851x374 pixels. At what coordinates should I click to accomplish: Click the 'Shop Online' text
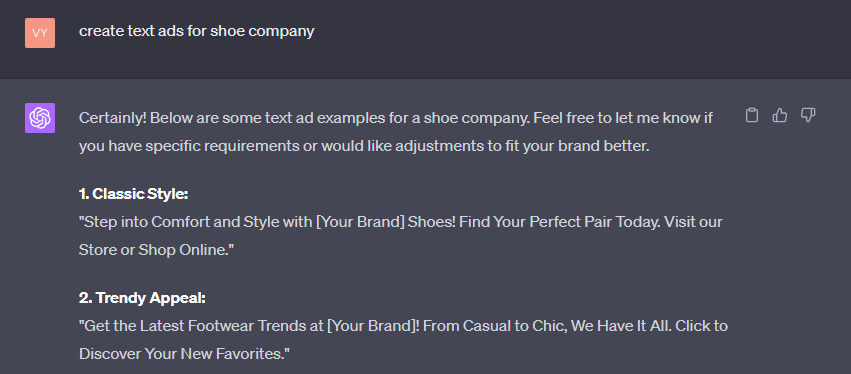[x=182, y=250]
